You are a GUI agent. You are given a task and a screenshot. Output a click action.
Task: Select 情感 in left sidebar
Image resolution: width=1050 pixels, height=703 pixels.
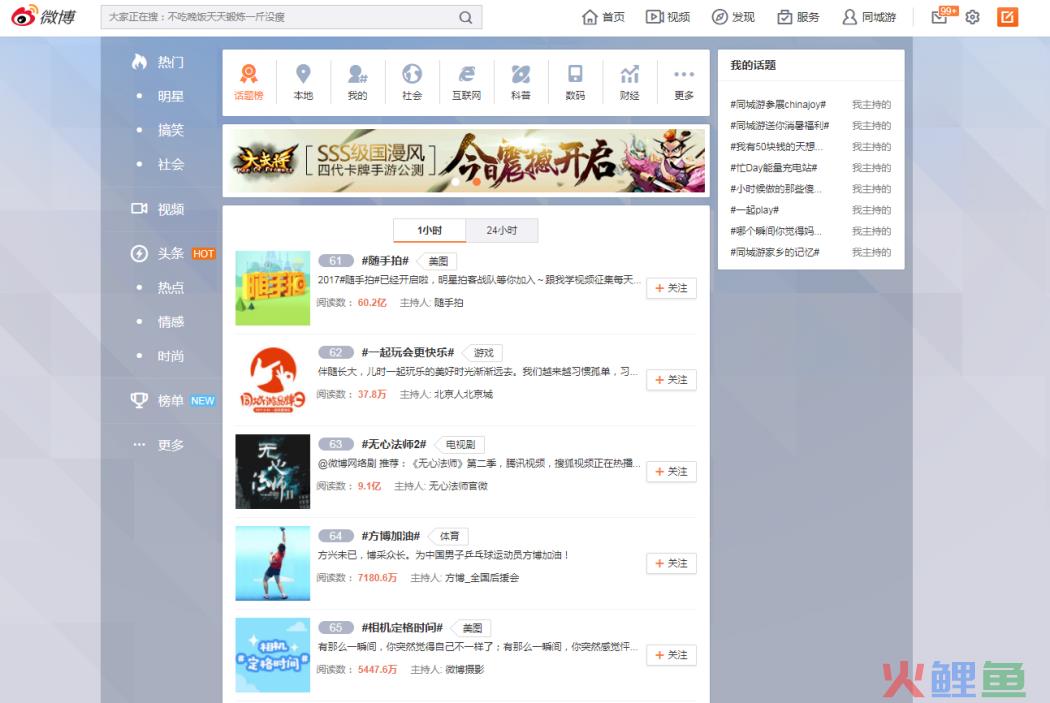[x=170, y=322]
